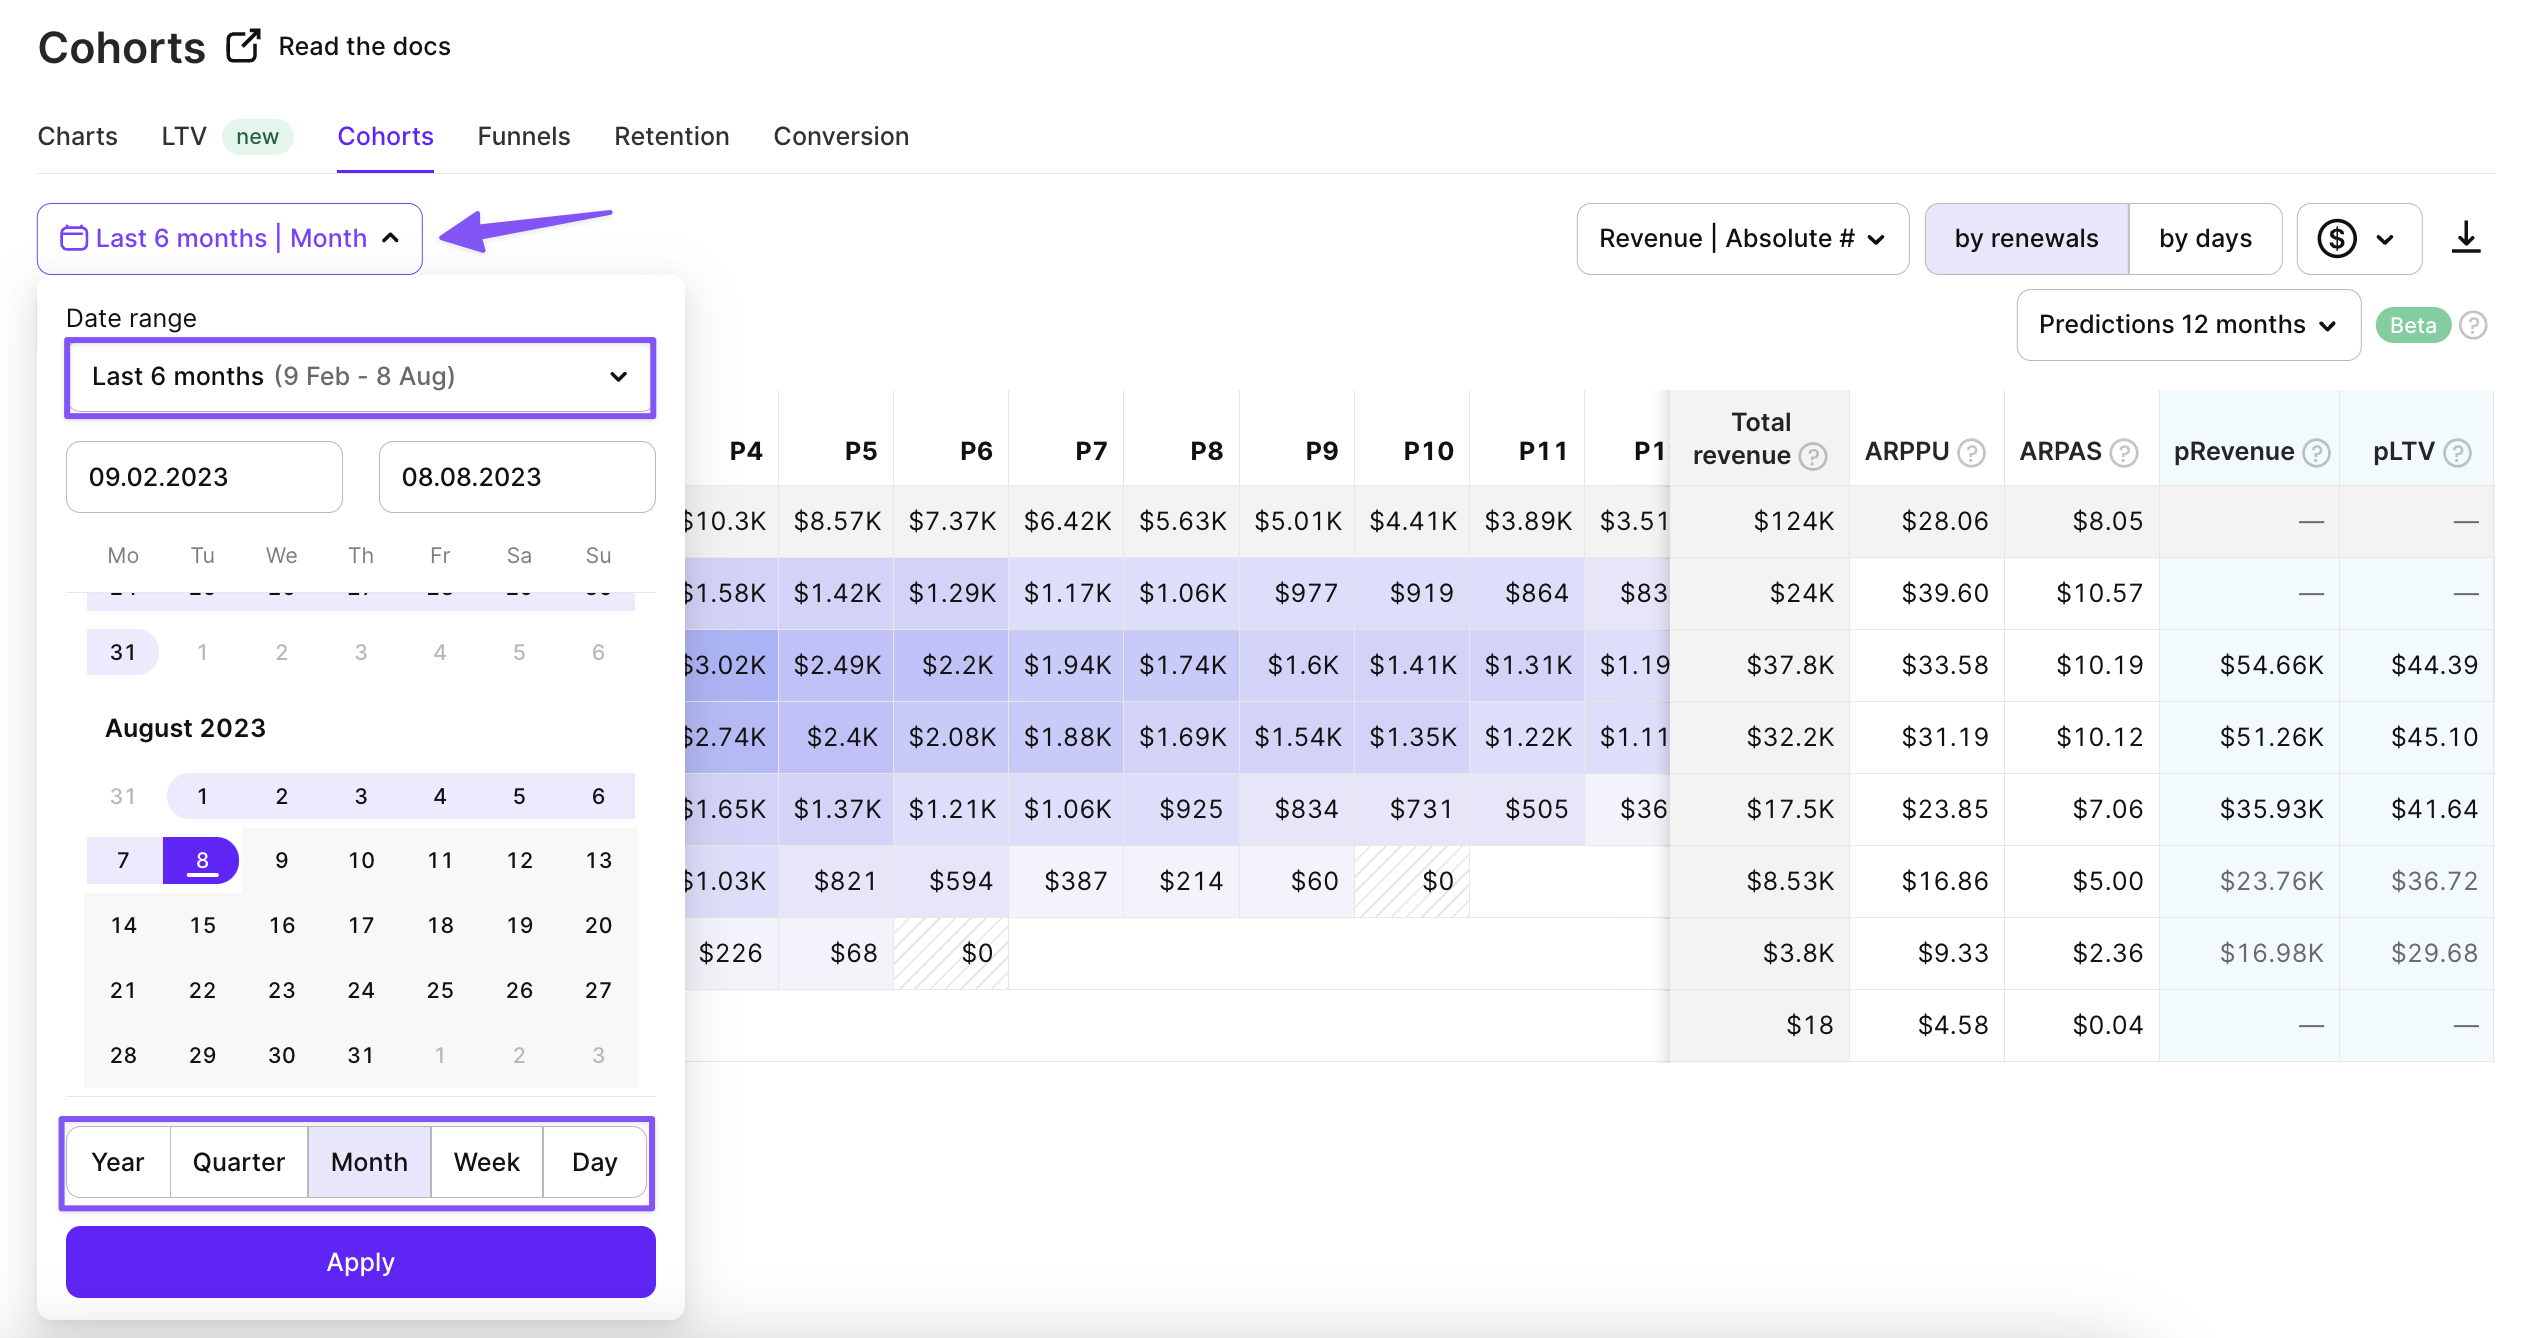Image resolution: width=2530 pixels, height=1338 pixels.
Task: Click the ARPAS help question icon
Action: click(2124, 453)
